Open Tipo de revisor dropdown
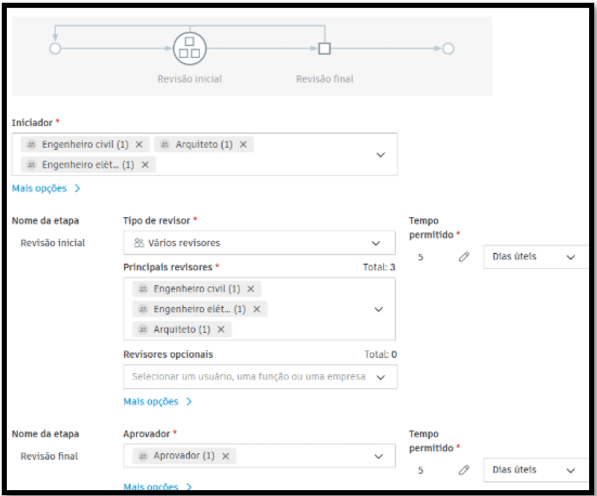The height and width of the screenshot is (496, 597). [259, 243]
